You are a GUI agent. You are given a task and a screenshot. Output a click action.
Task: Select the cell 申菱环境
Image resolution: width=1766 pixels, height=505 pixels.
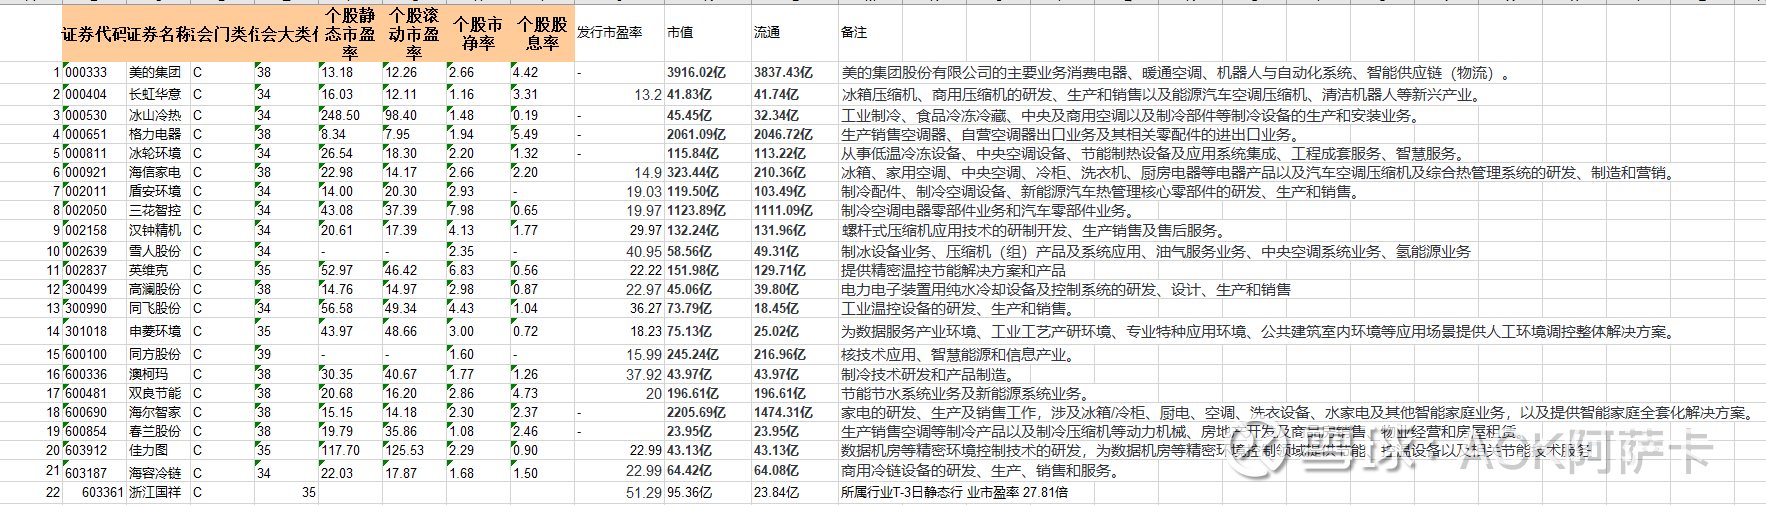155,331
